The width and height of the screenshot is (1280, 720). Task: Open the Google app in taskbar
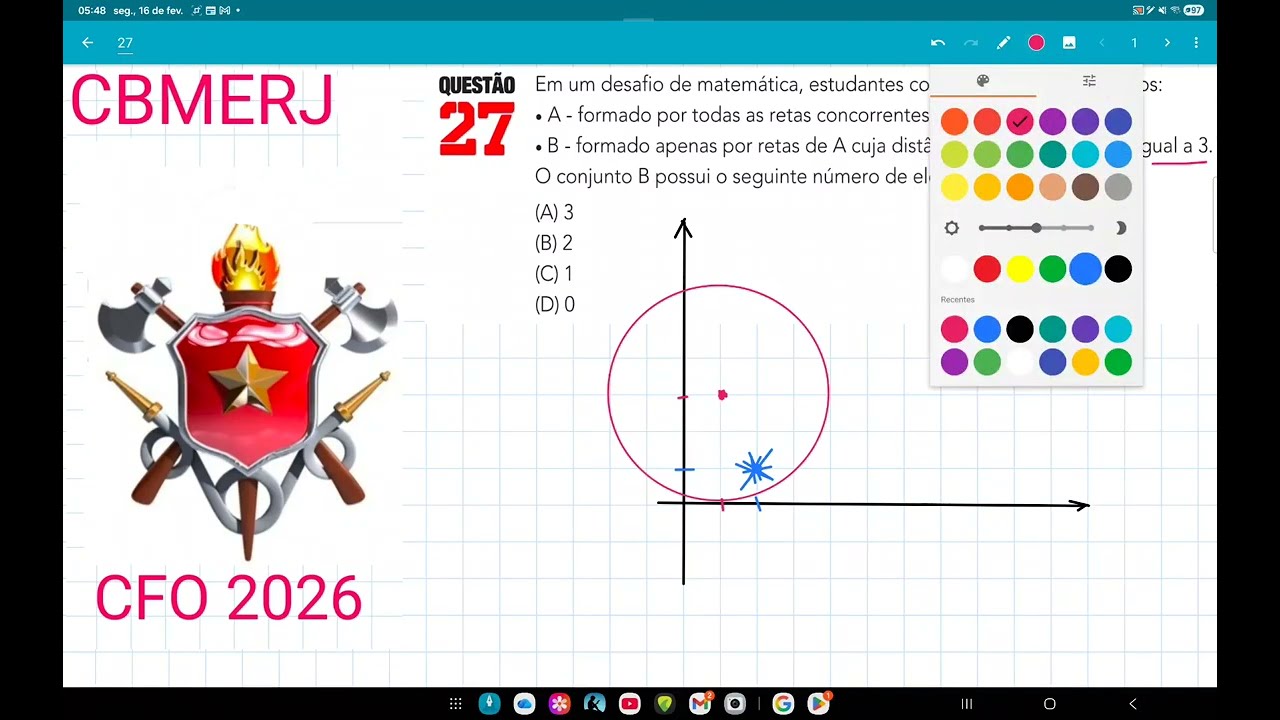pos(783,704)
